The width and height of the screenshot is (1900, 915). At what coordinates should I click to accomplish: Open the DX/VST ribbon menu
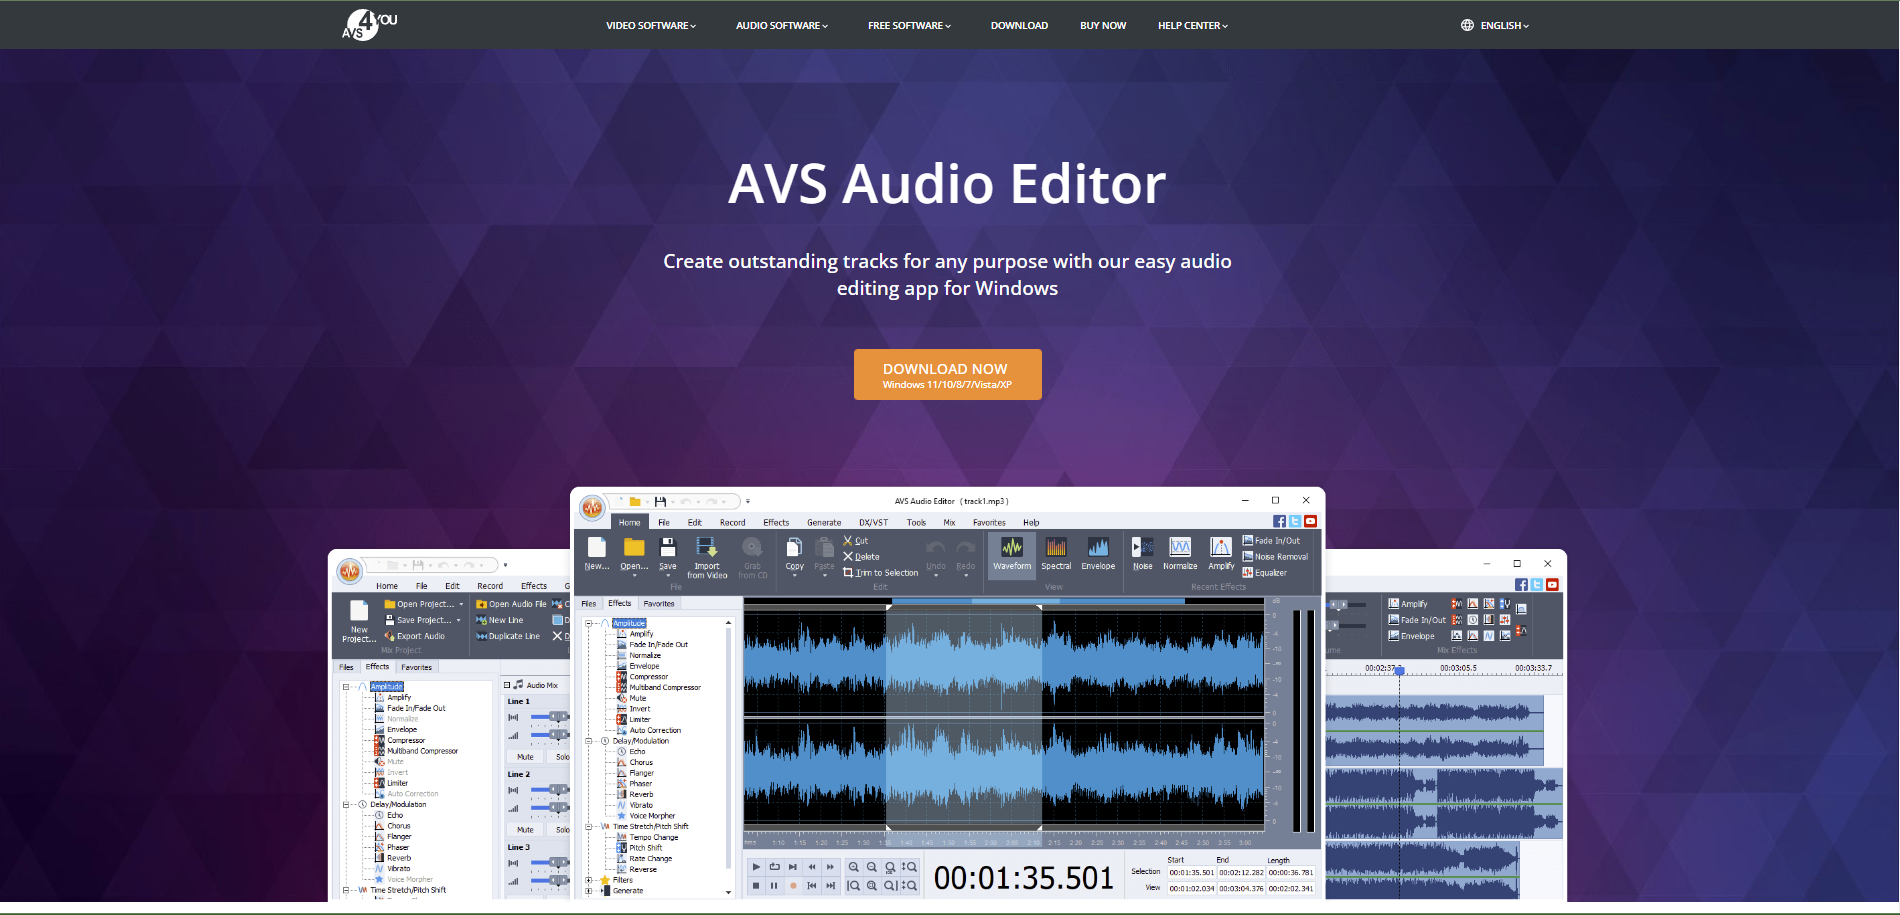point(873,522)
